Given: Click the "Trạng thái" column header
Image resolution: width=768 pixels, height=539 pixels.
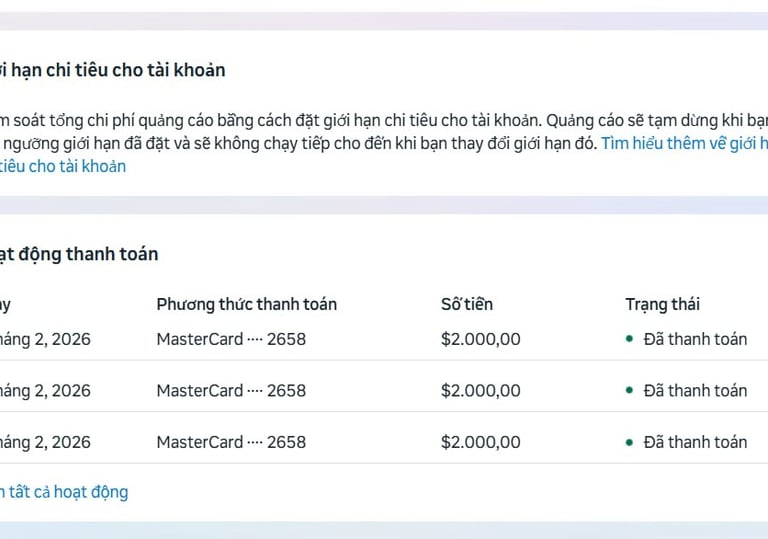Looking at the screenshot, I should (x=662, y=304).
